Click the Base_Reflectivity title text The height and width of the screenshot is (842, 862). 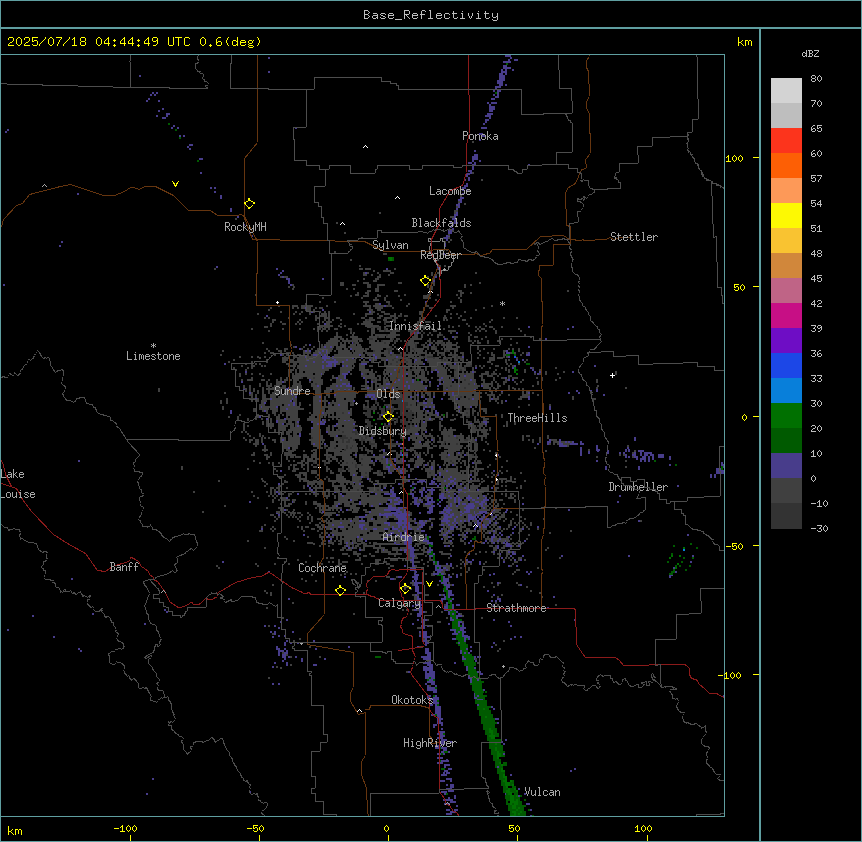point(431,15)
